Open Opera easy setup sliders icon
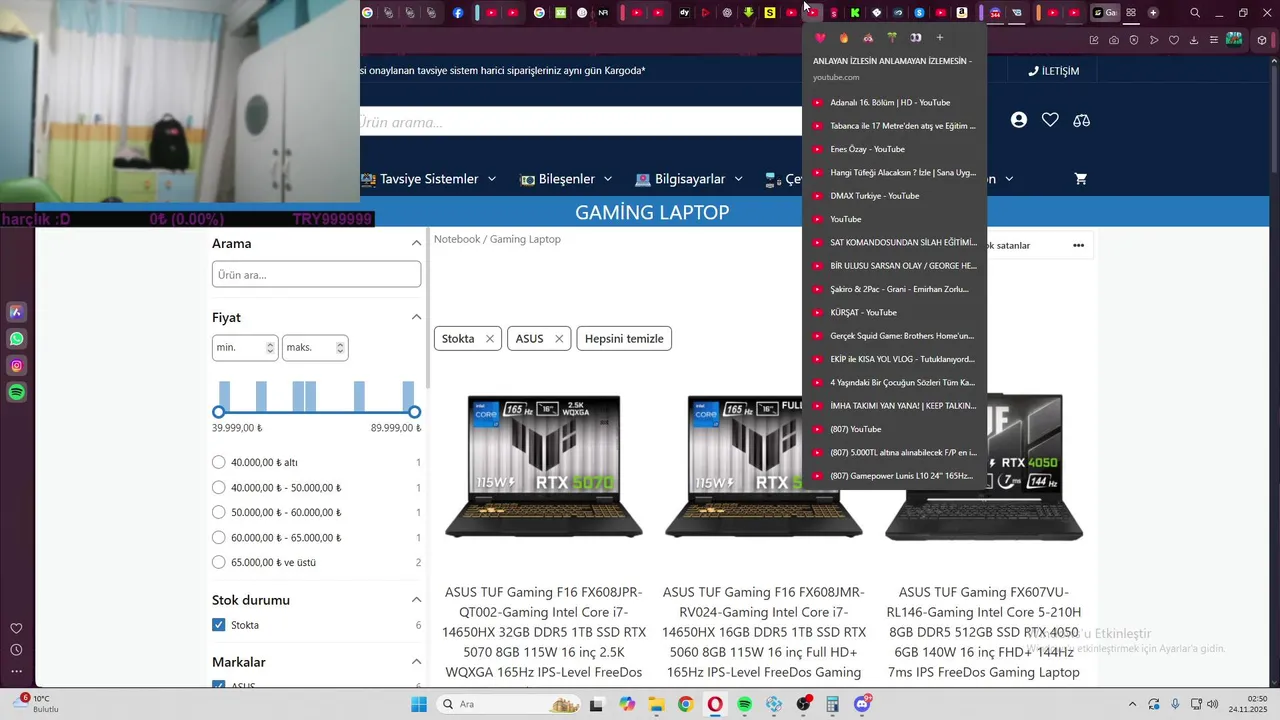This screenshot has width=1280, height=720. point(1214,40)
